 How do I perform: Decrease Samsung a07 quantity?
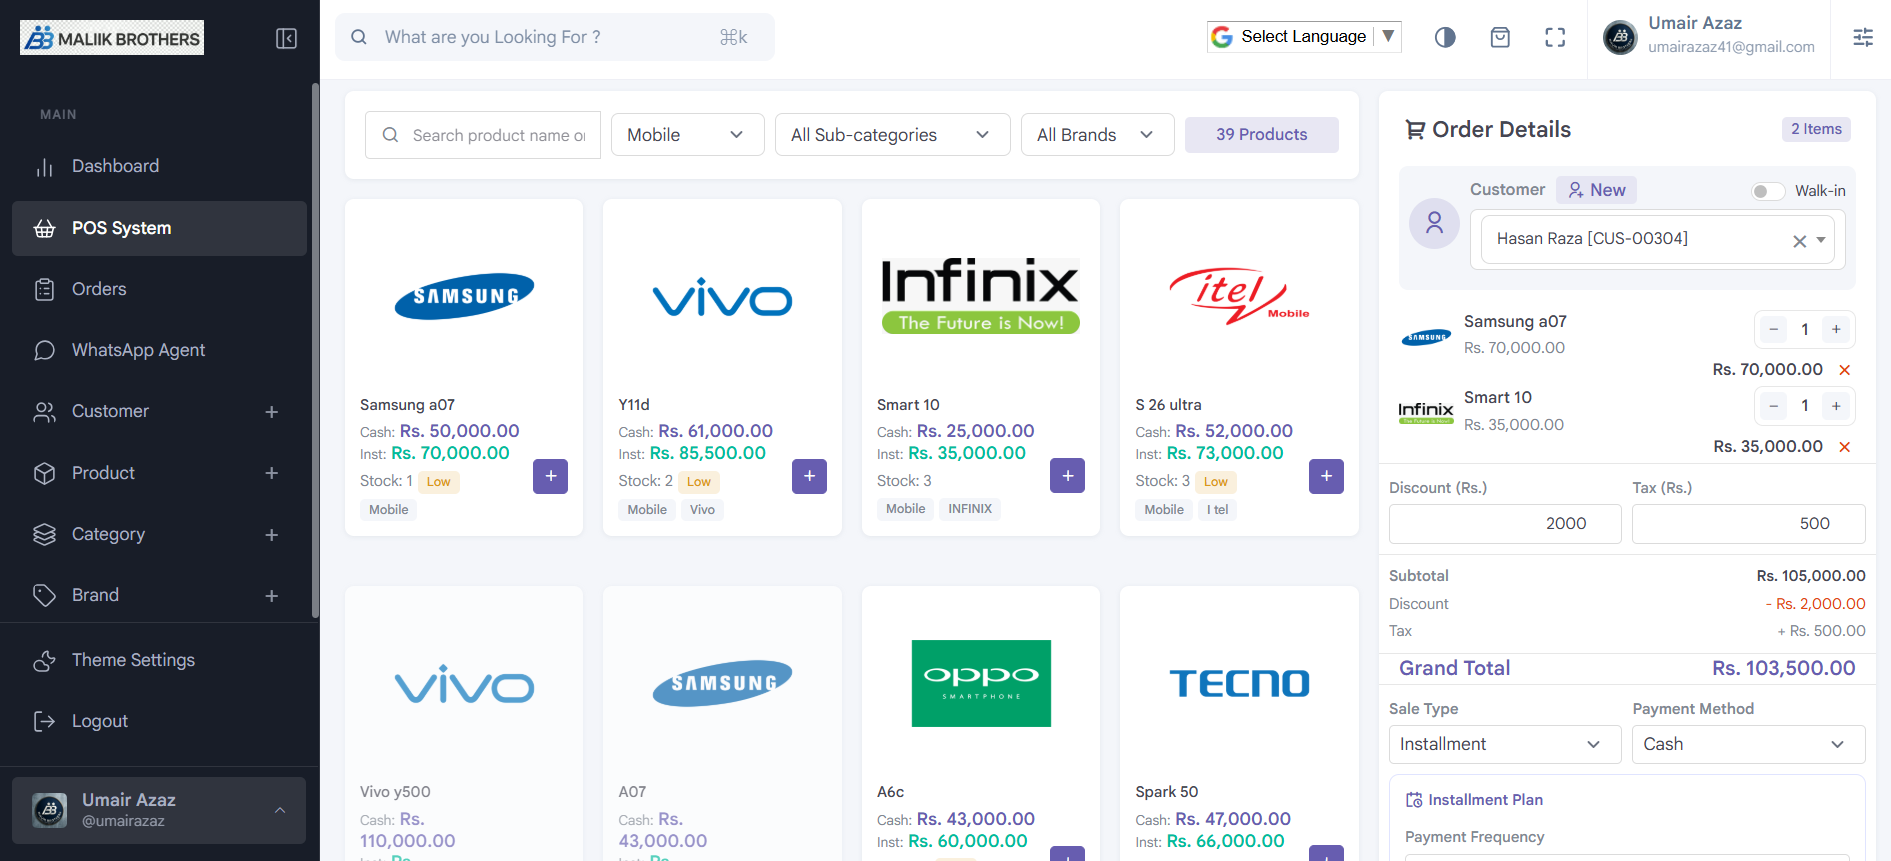(x=1773, y=329)
